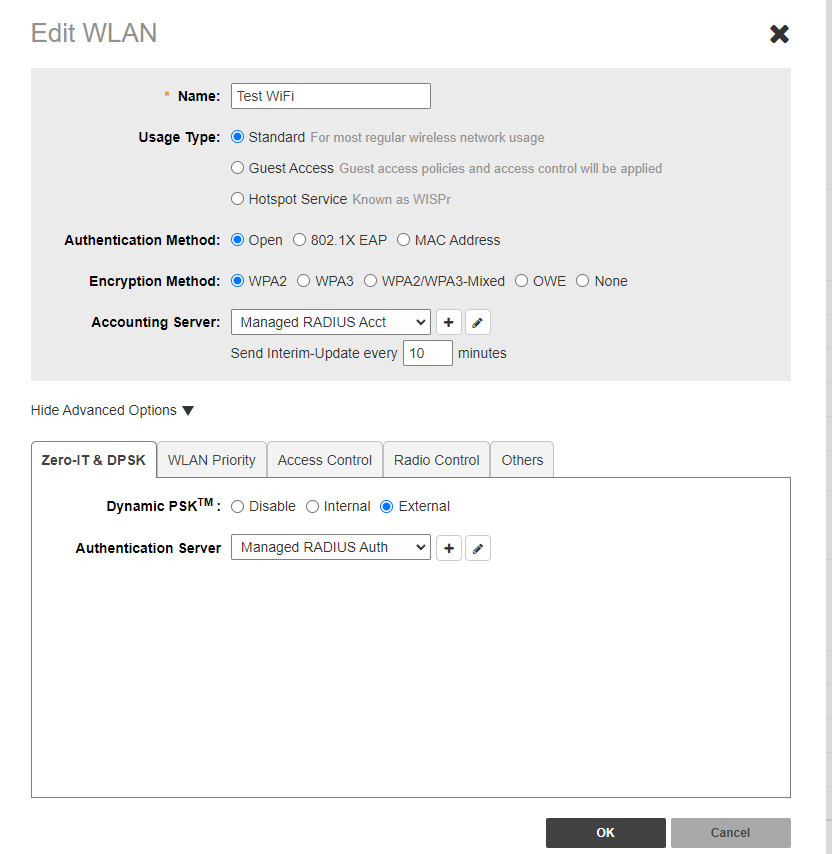Screen dimensions: 832x854
Task: Switch to Zero-IT & DPSK tab
Action: click(x=94, y=460)
